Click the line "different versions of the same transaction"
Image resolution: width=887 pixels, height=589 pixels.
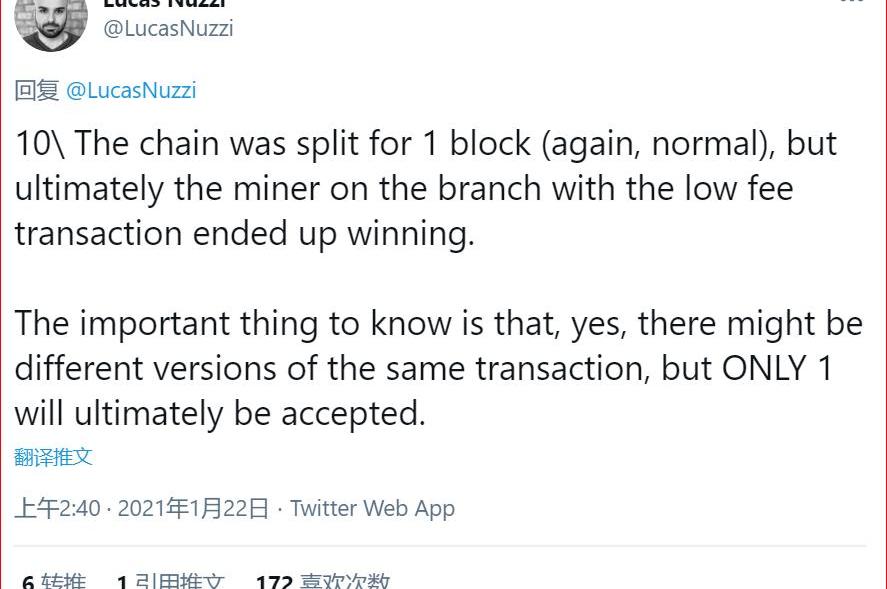tap(423, 369)
